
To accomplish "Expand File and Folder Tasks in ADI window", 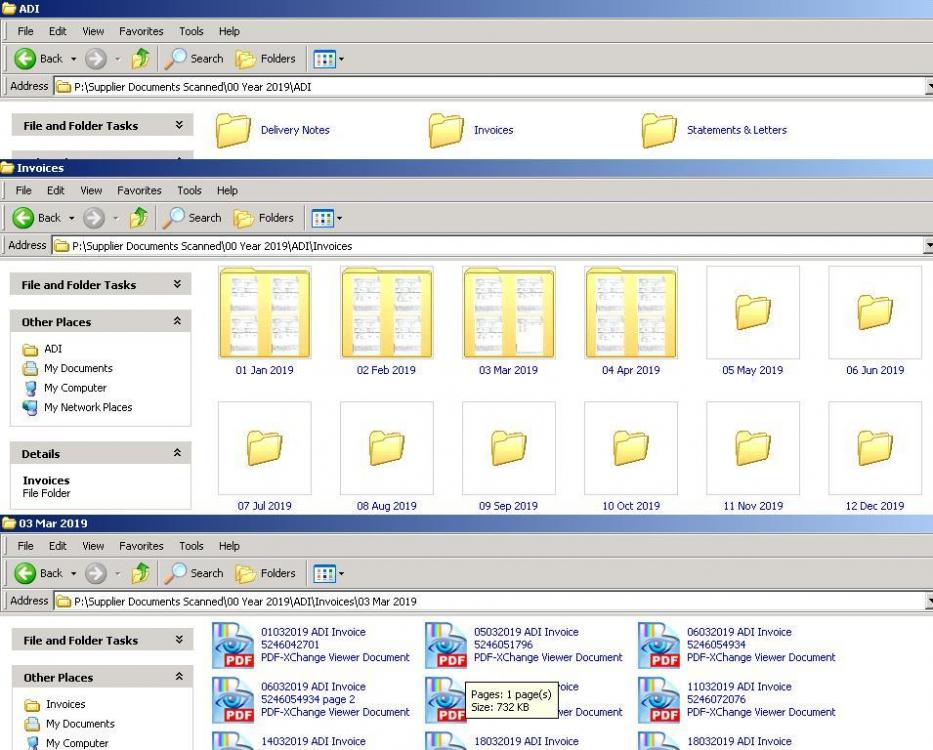I will pyautogui.click(x=179, y=125).
